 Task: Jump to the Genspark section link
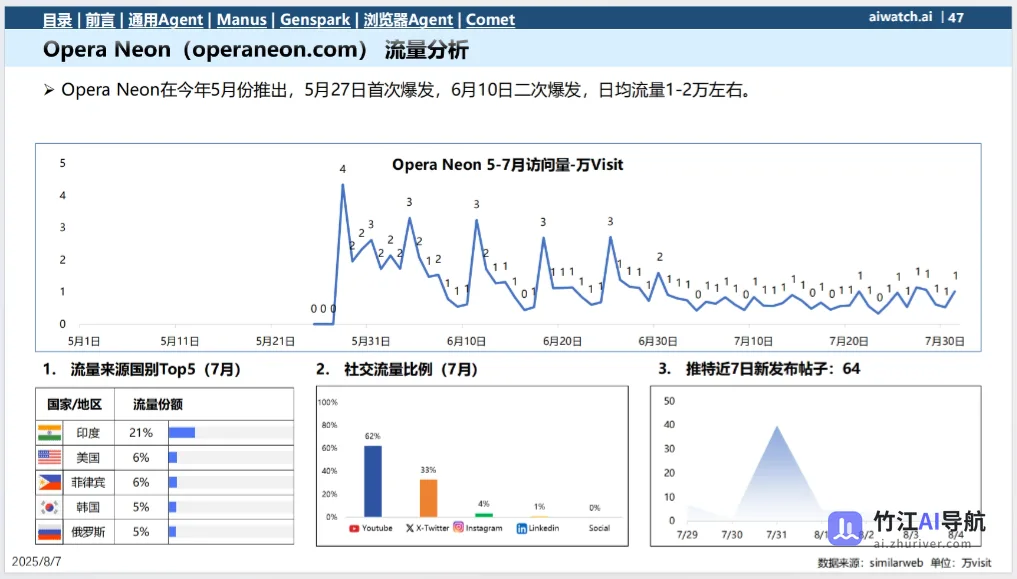pyautogui.click(x=315, y=19)
